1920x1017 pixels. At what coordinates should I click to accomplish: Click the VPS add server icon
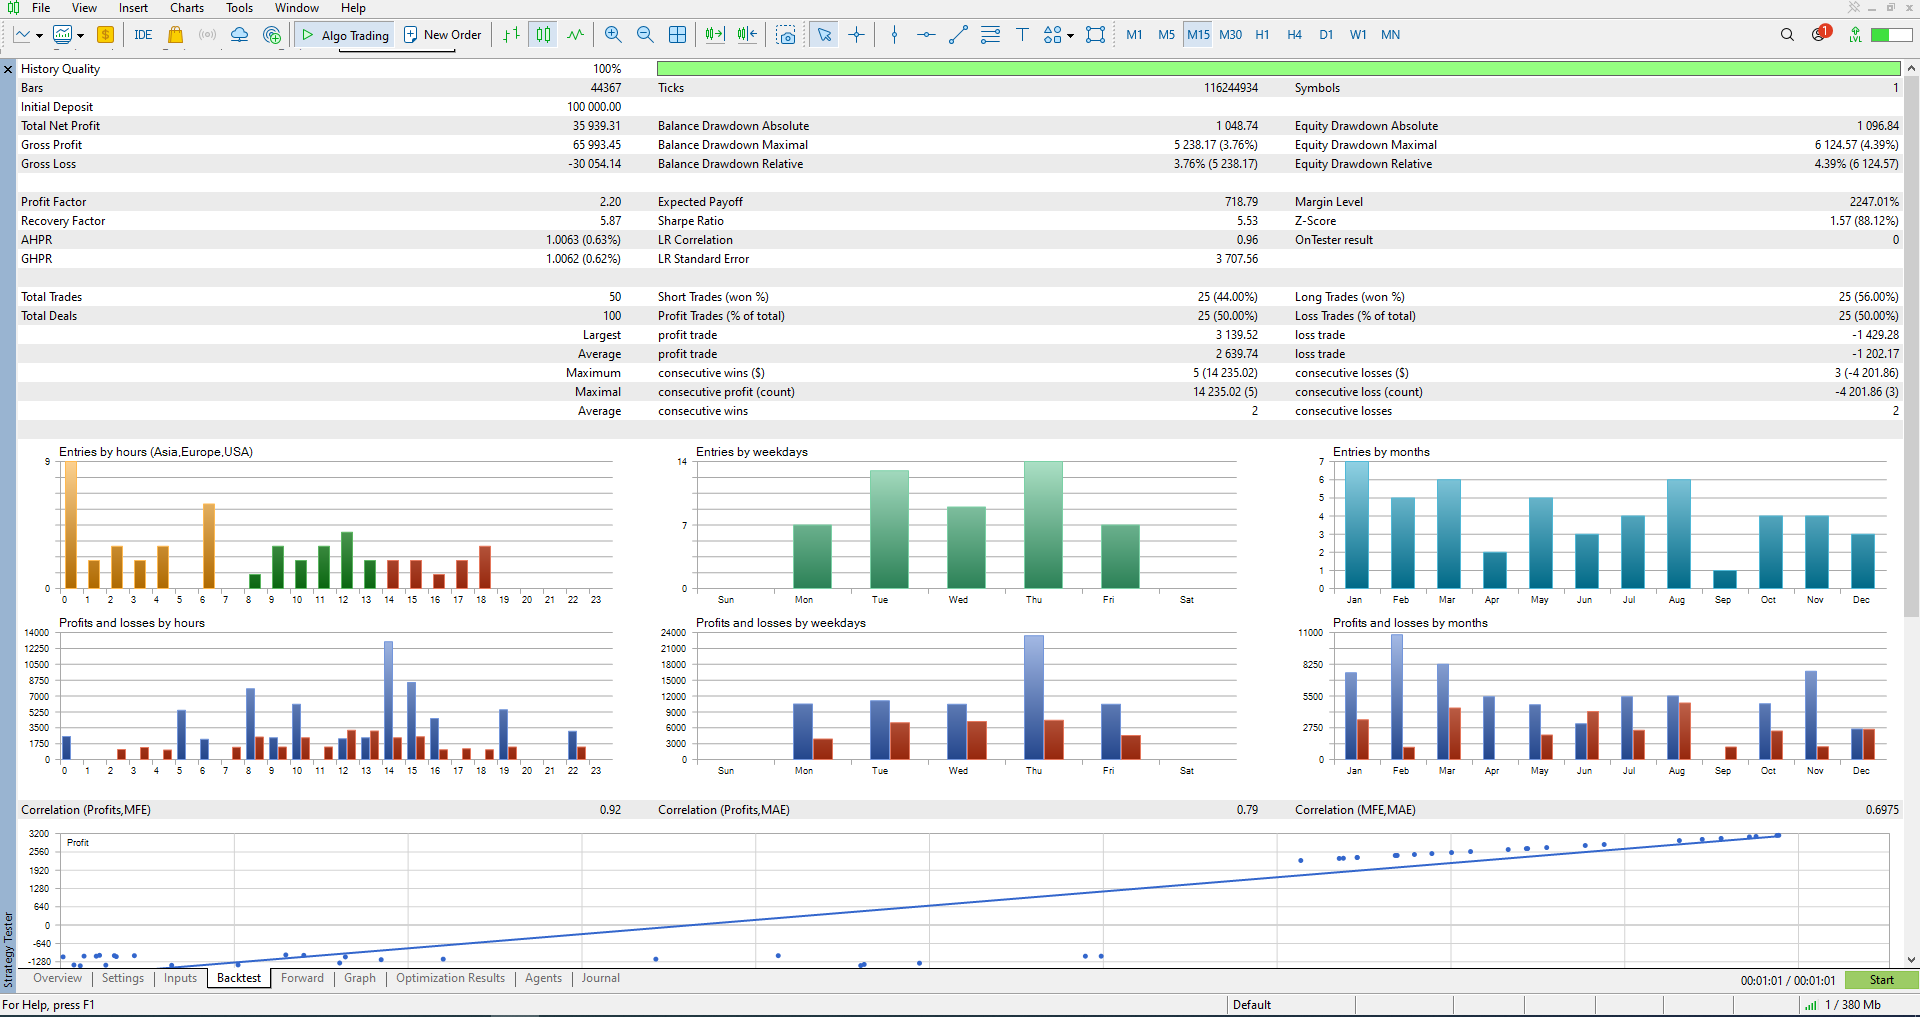pos(272,35)
